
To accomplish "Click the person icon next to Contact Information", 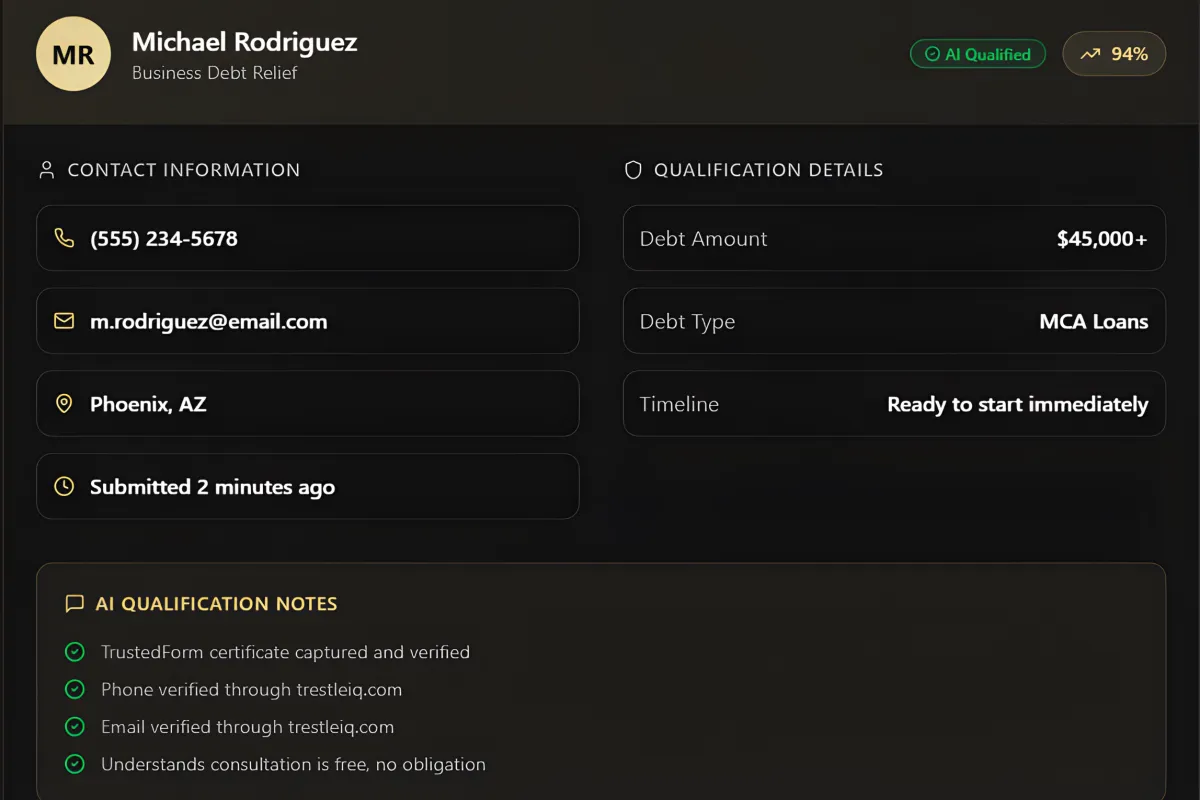I will point(46,170).
